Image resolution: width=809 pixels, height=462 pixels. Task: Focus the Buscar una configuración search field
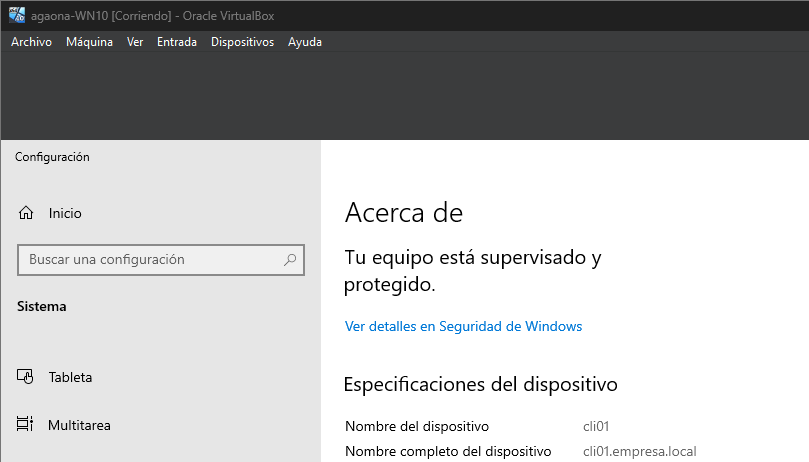(x=150, y=259)
